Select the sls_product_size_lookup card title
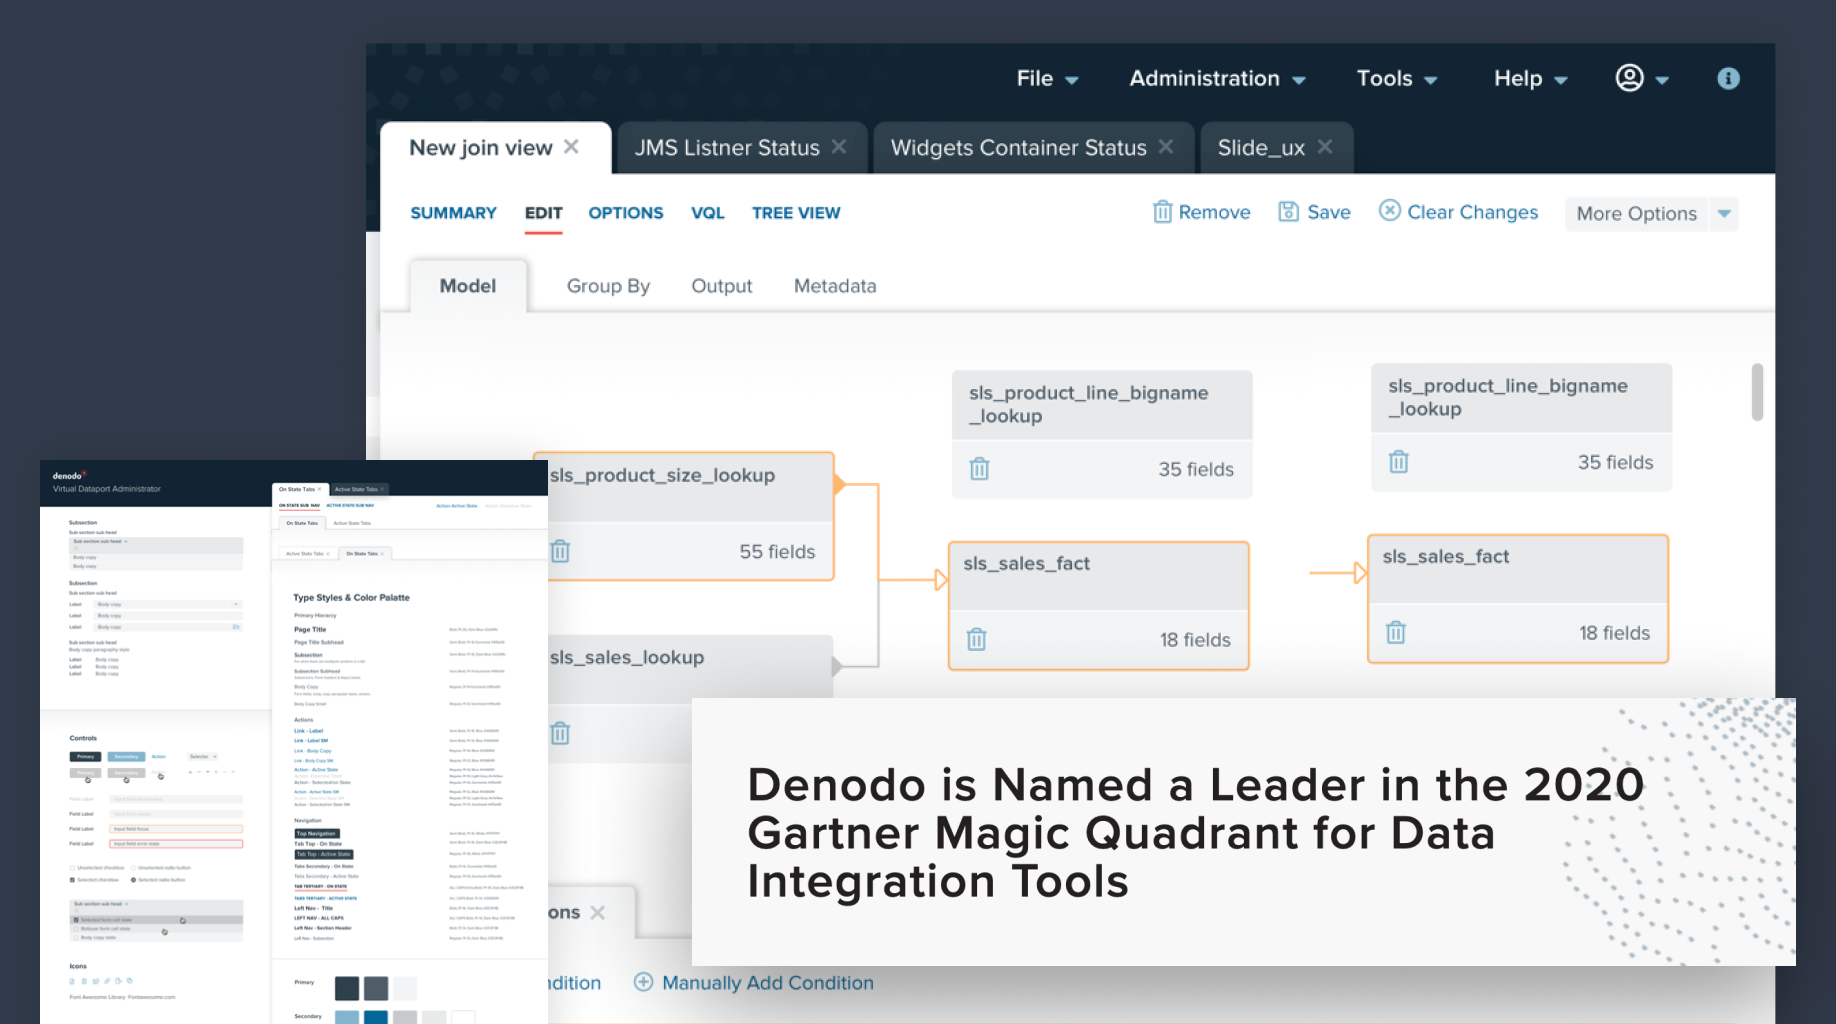This screenshot has width=1836, height=1024. click(x=662, y=475)
